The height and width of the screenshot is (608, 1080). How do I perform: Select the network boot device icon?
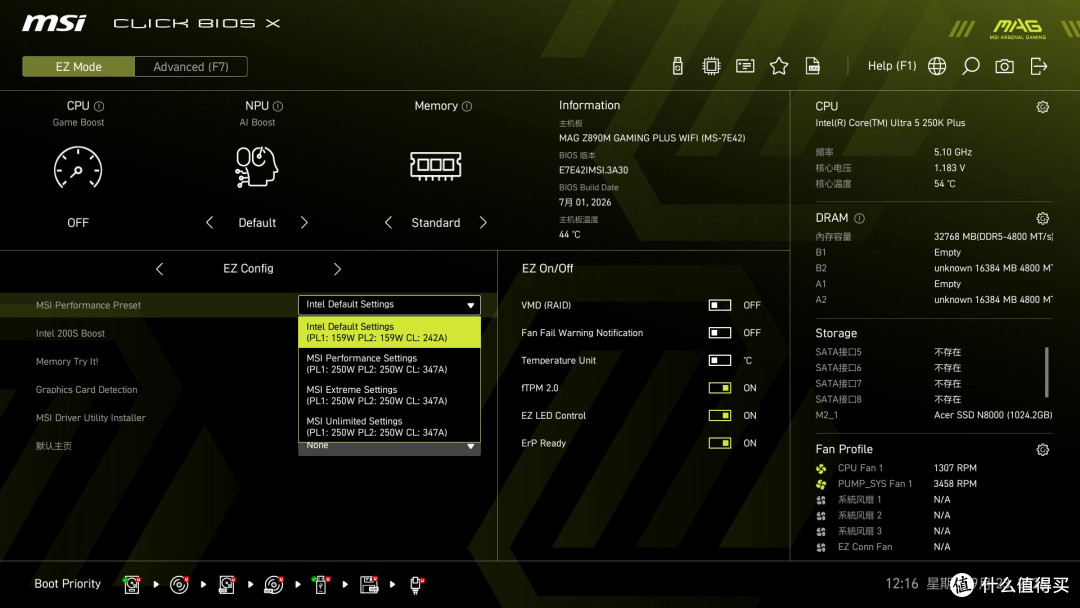pos(416,585)
